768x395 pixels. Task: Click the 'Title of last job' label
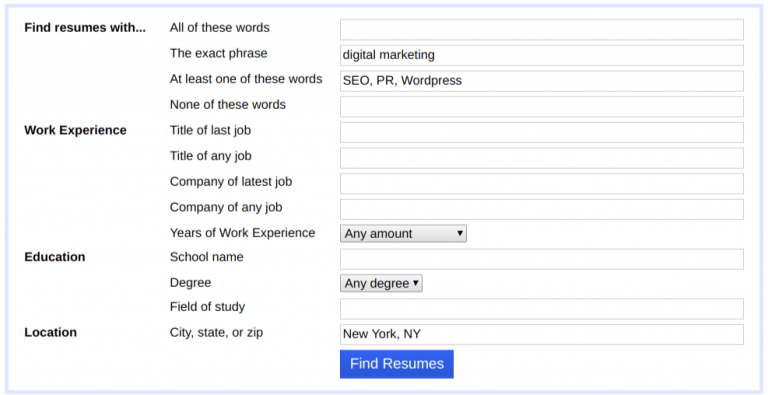(211, 130)
